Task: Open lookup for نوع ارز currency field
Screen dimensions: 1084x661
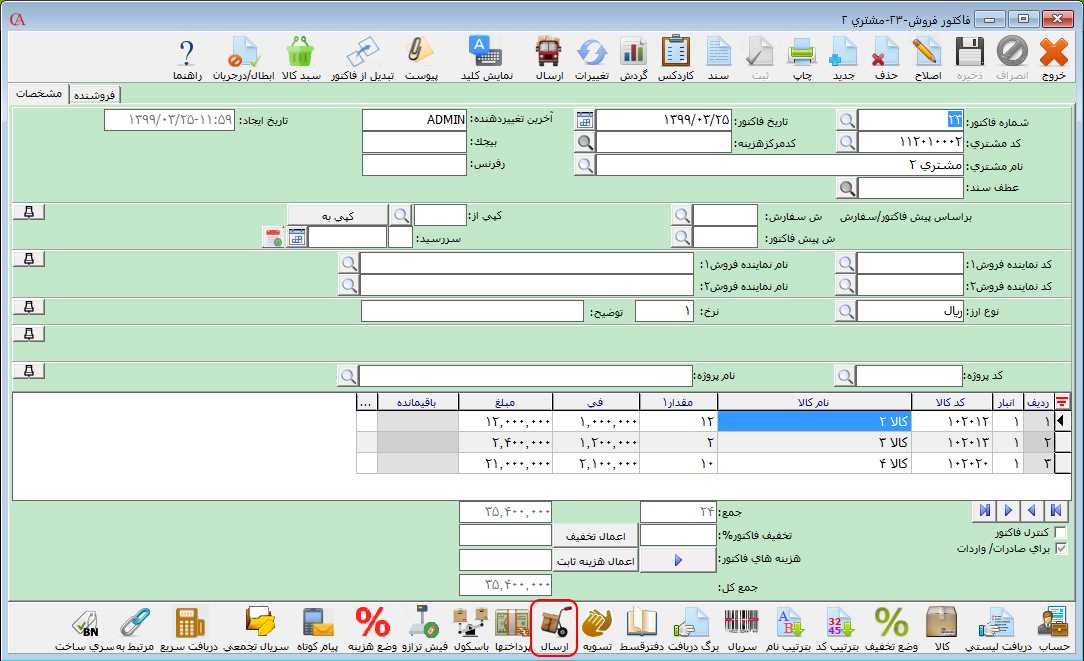Action: coord(846,312)
